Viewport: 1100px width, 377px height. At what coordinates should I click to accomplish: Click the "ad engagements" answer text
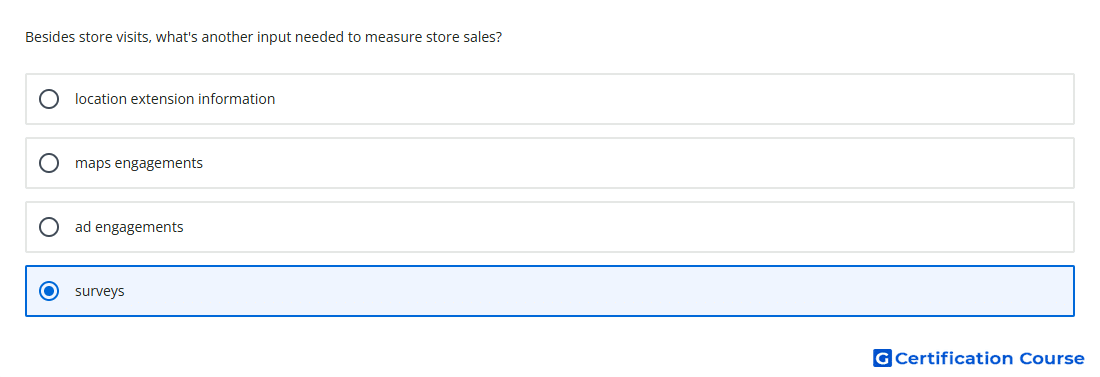(129, 227)
